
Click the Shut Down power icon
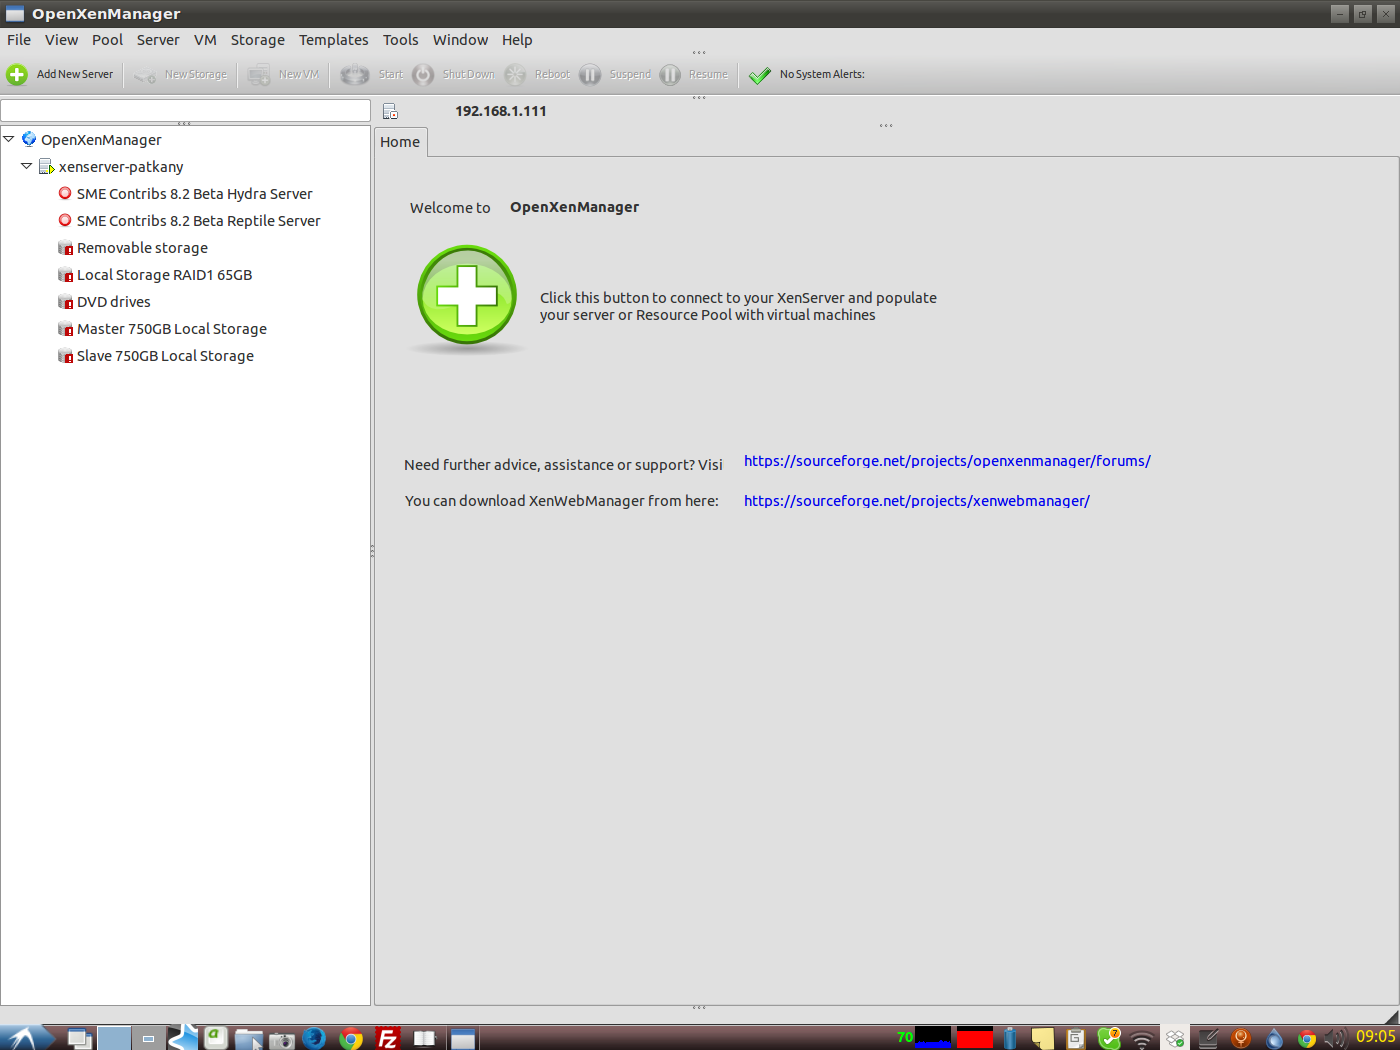coord(424,75)
